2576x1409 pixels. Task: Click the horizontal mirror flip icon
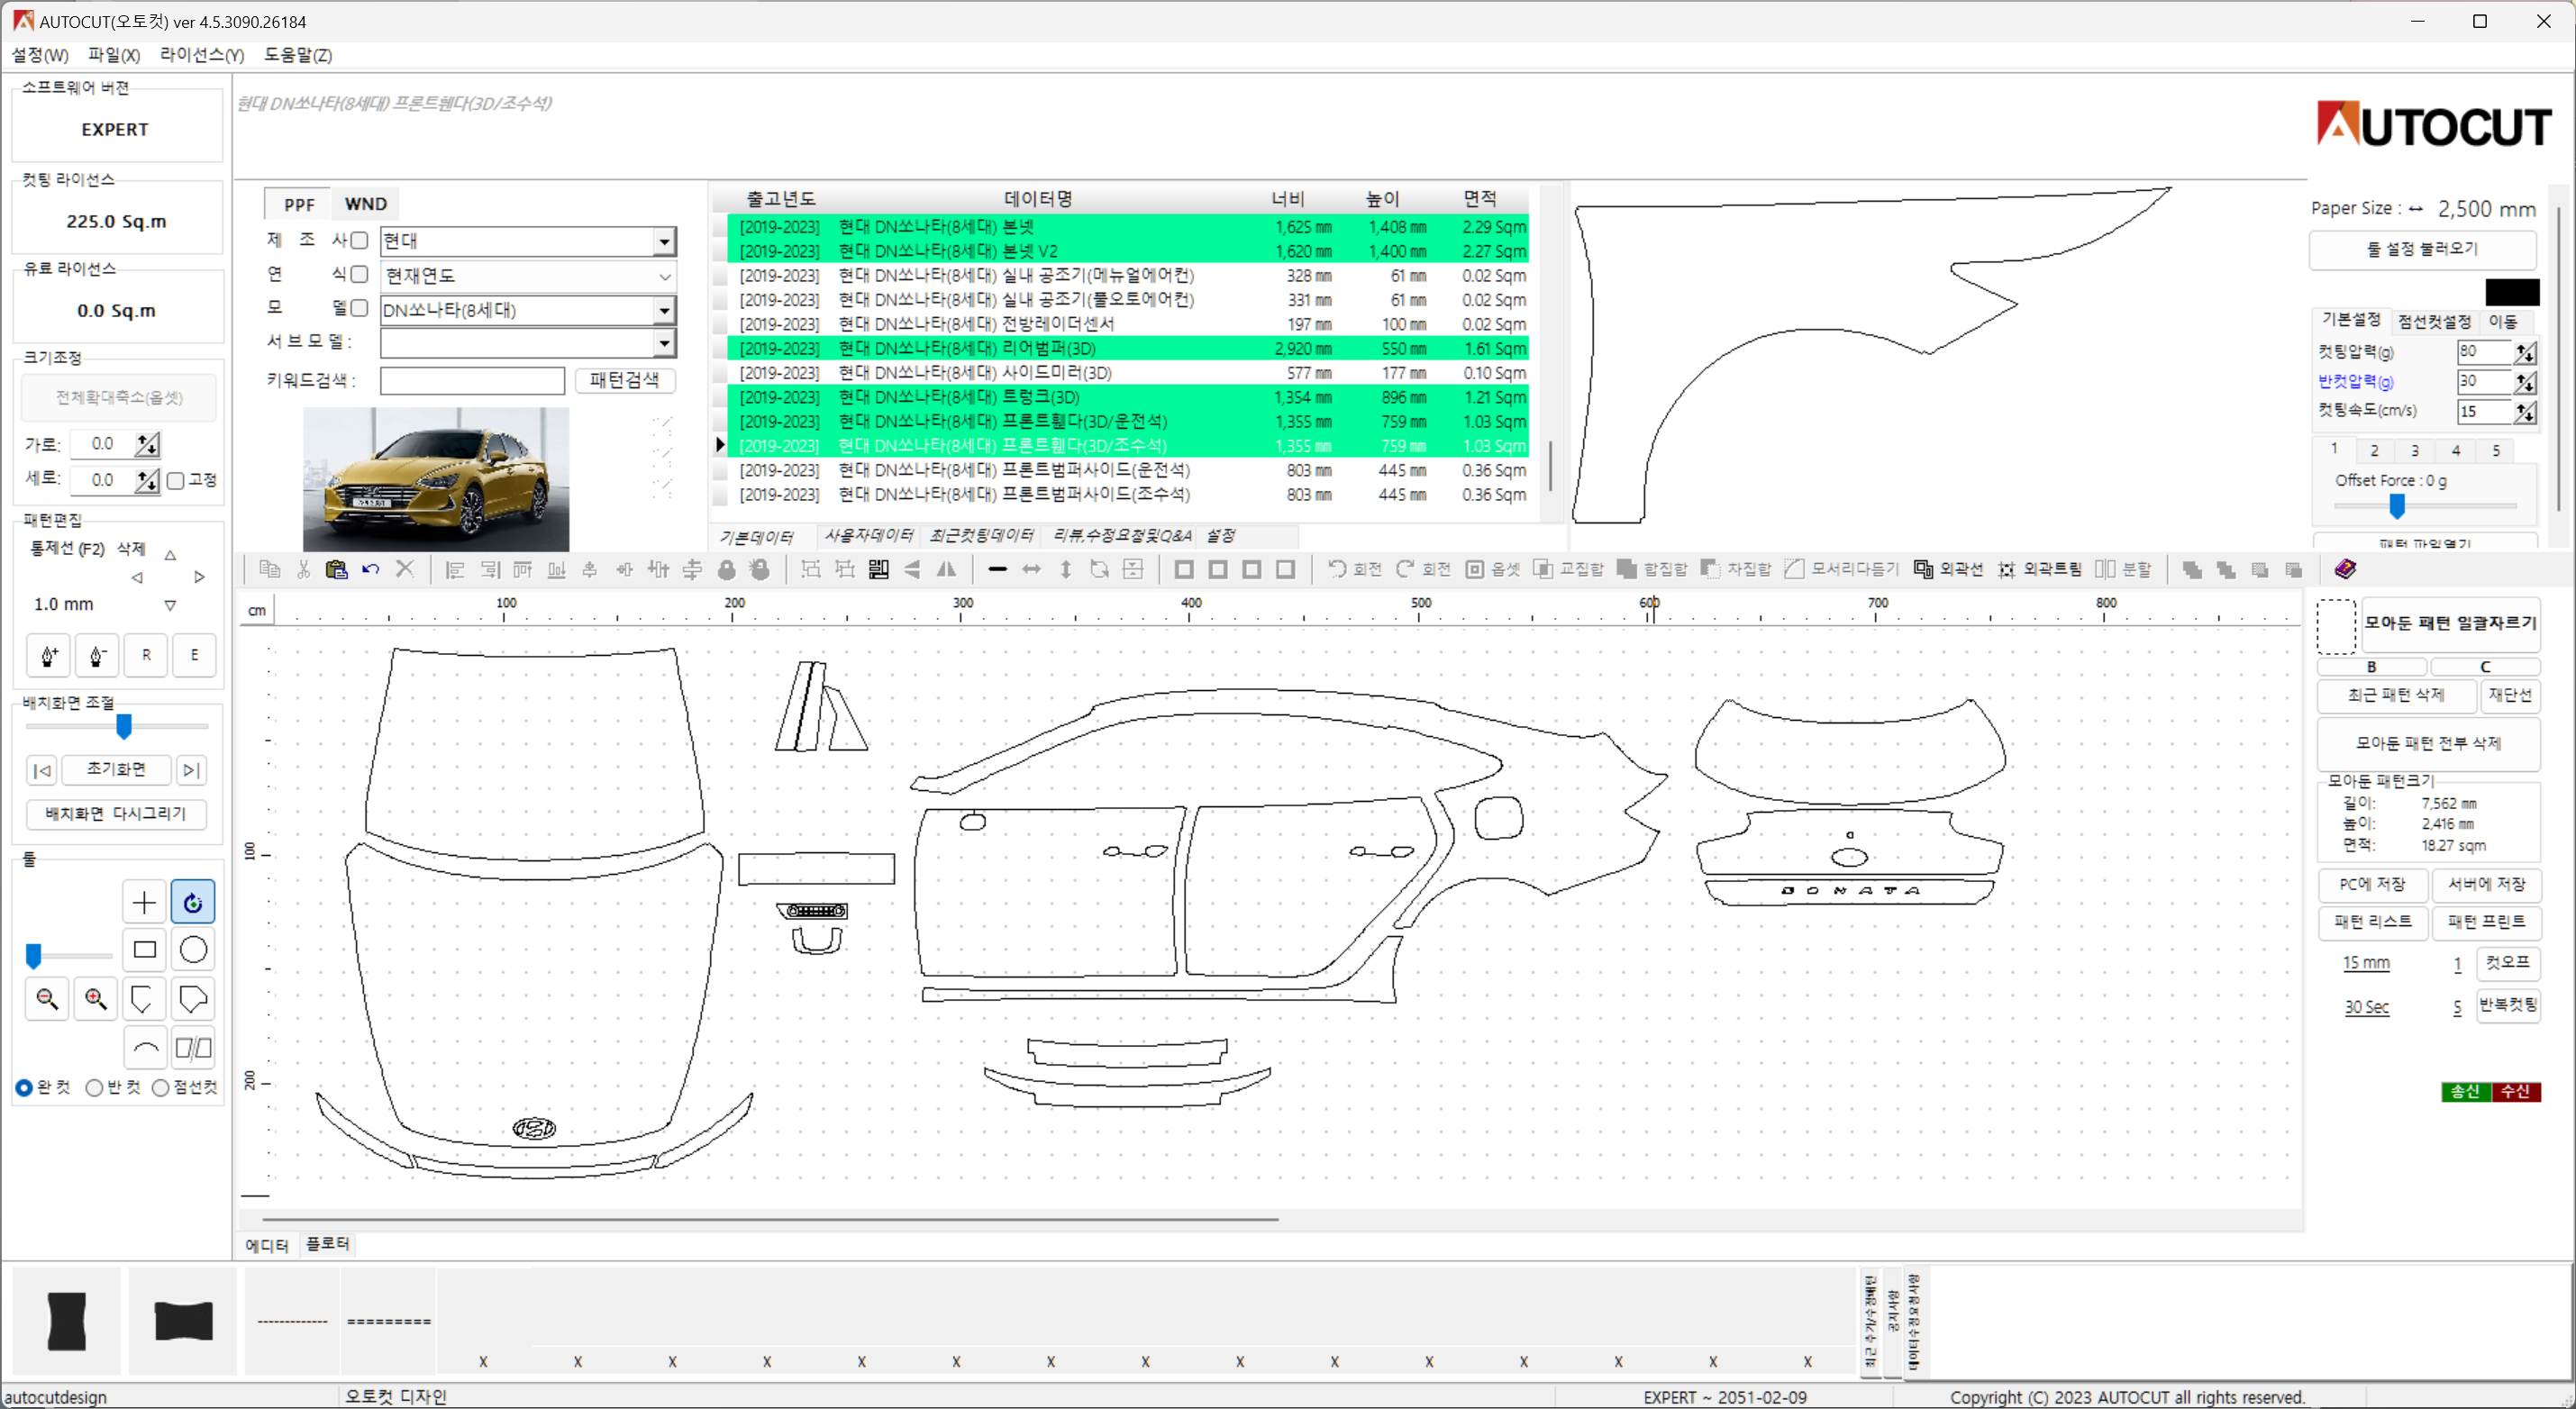[946, 570]
